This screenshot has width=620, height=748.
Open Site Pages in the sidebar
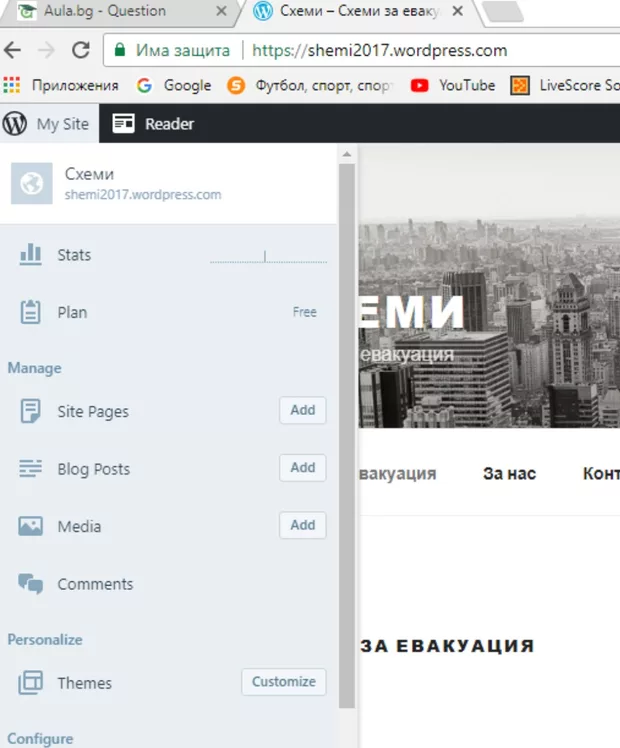point(93,411)
